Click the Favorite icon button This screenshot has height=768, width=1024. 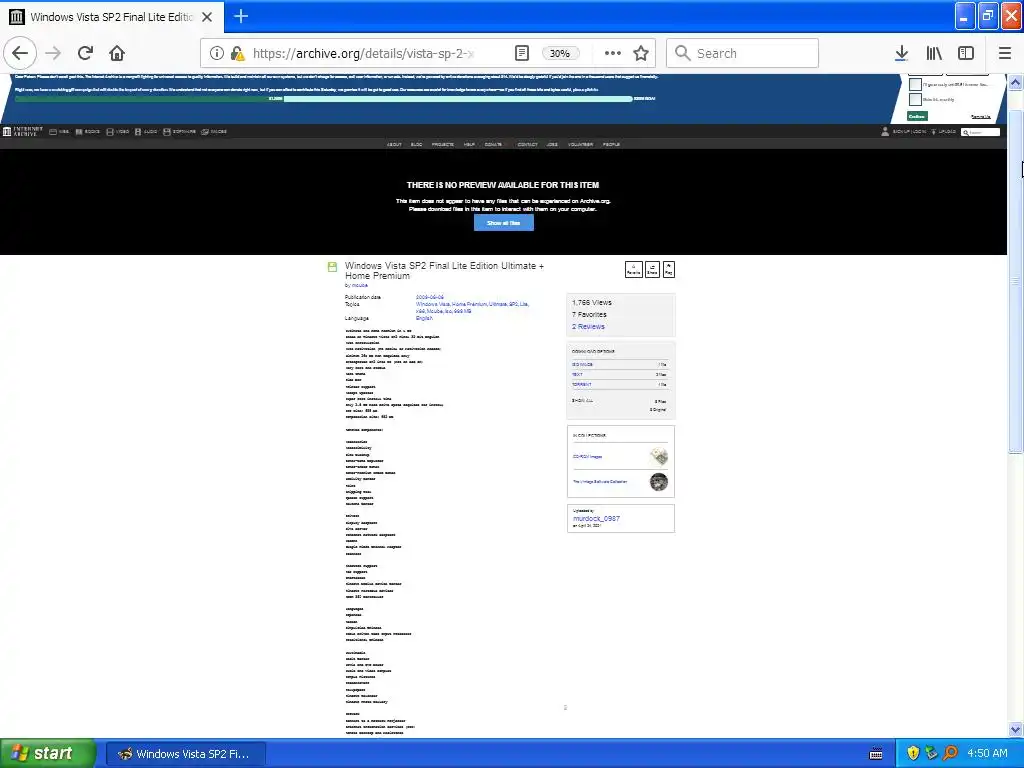pyautogui.click(x=633, y=269)
